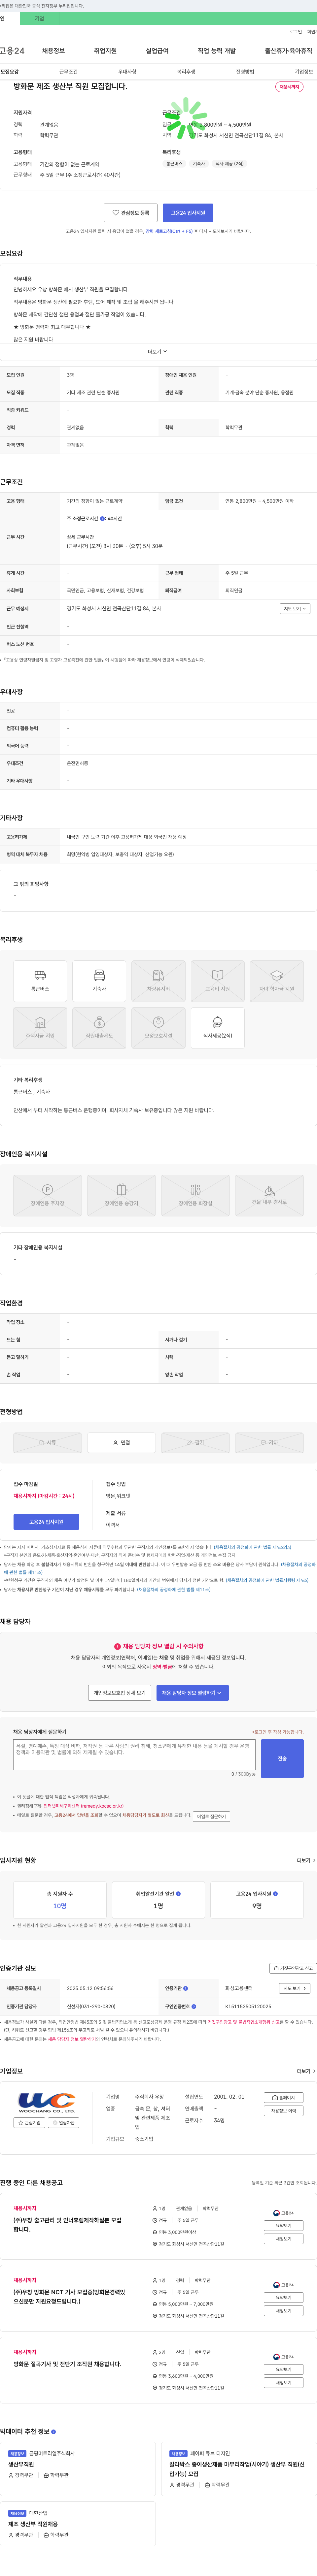Open the 출산휴가·육아휴직 menu
Image resolution: width=317 pixels, height=2576 pixels.
(x=288, y=51)
